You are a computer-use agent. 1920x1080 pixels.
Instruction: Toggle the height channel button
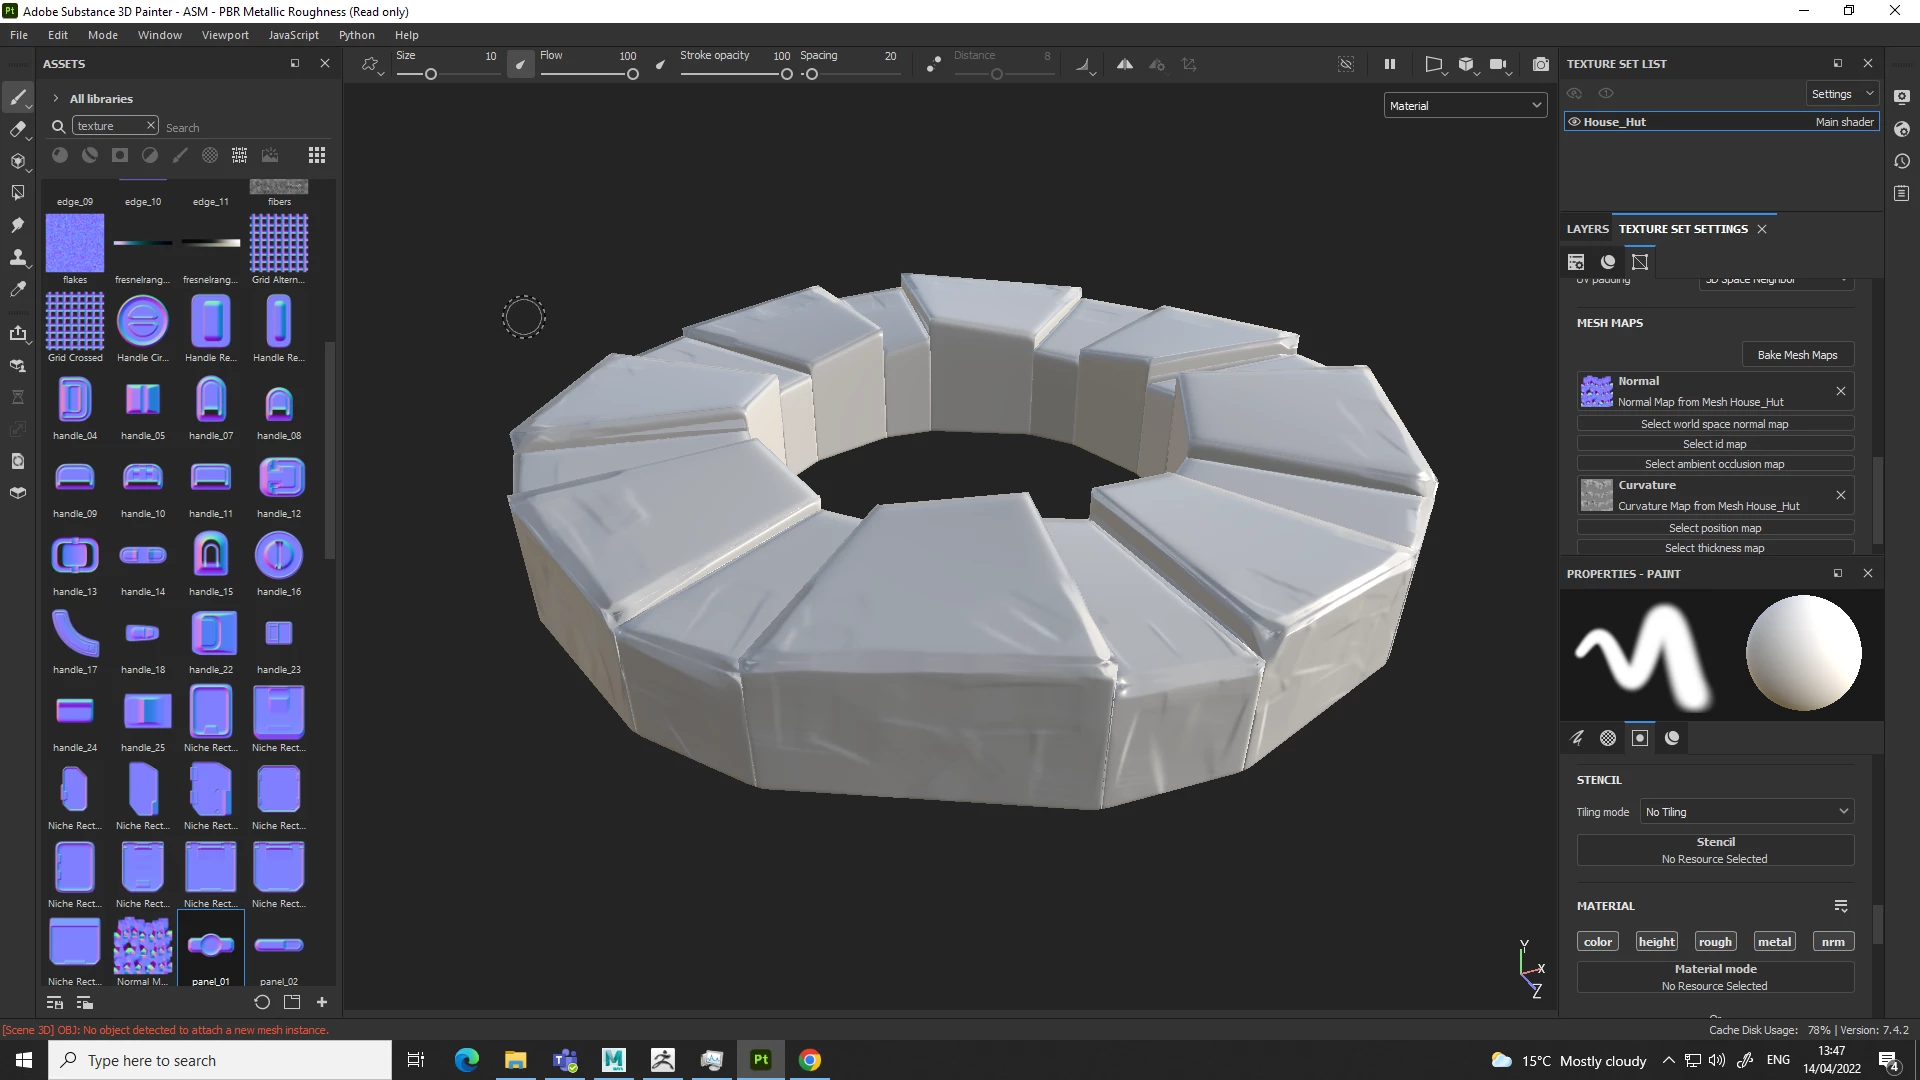1656,942
